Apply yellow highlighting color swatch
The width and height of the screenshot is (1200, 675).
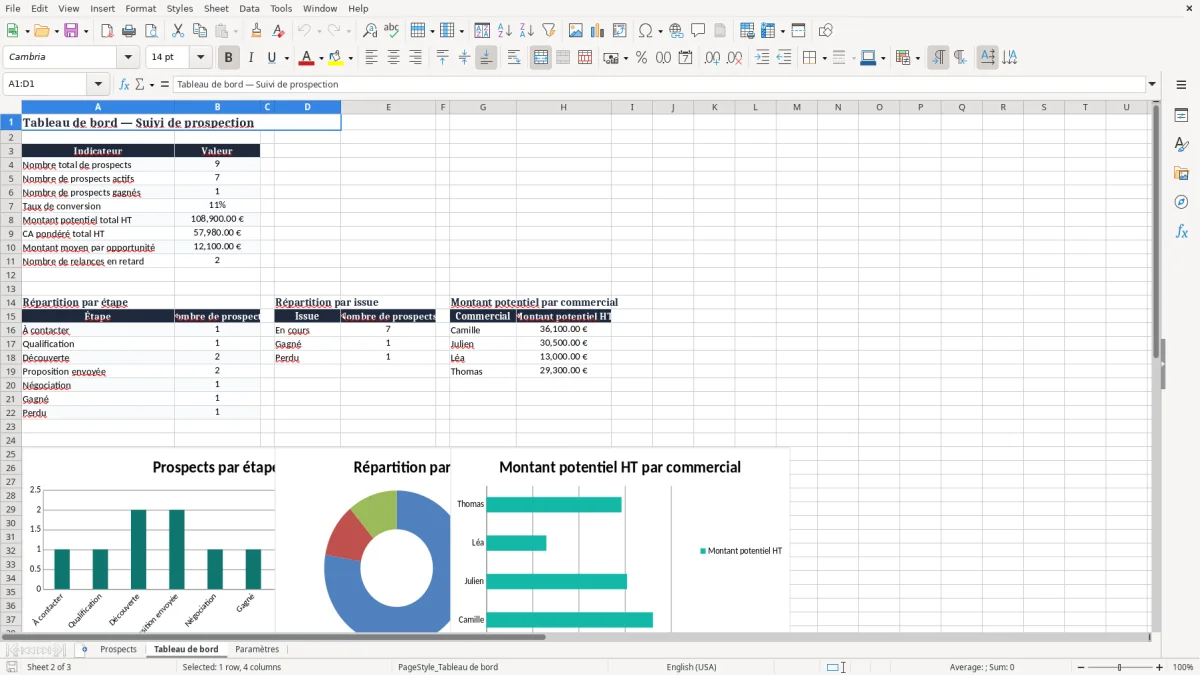337,58
